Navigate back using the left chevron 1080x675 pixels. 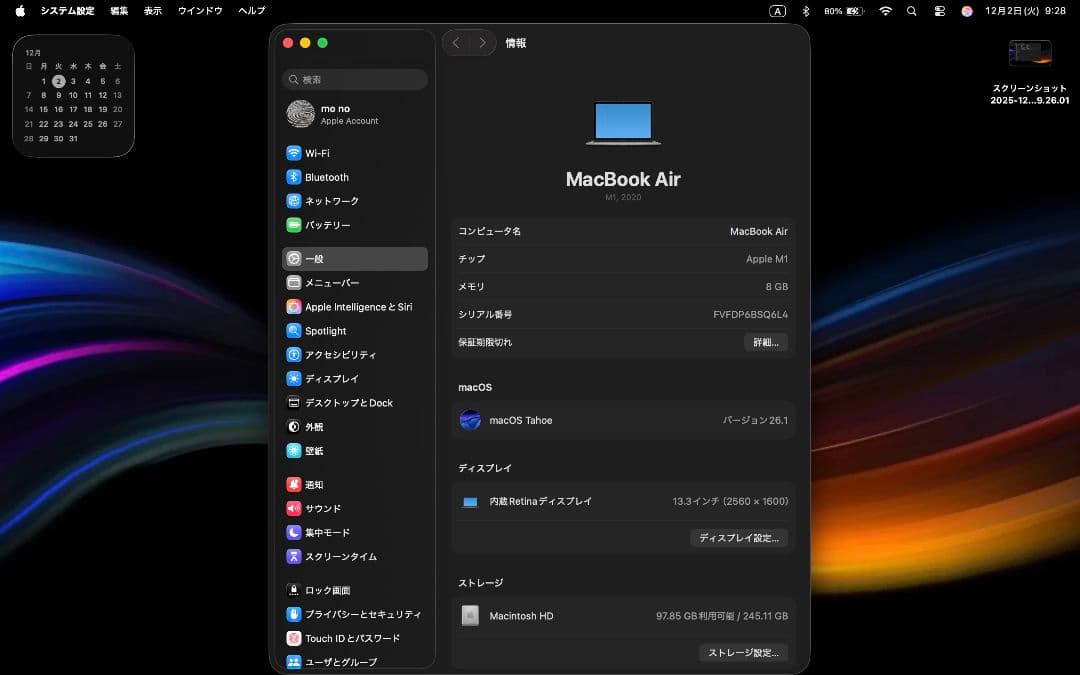[x=456, y=42]
